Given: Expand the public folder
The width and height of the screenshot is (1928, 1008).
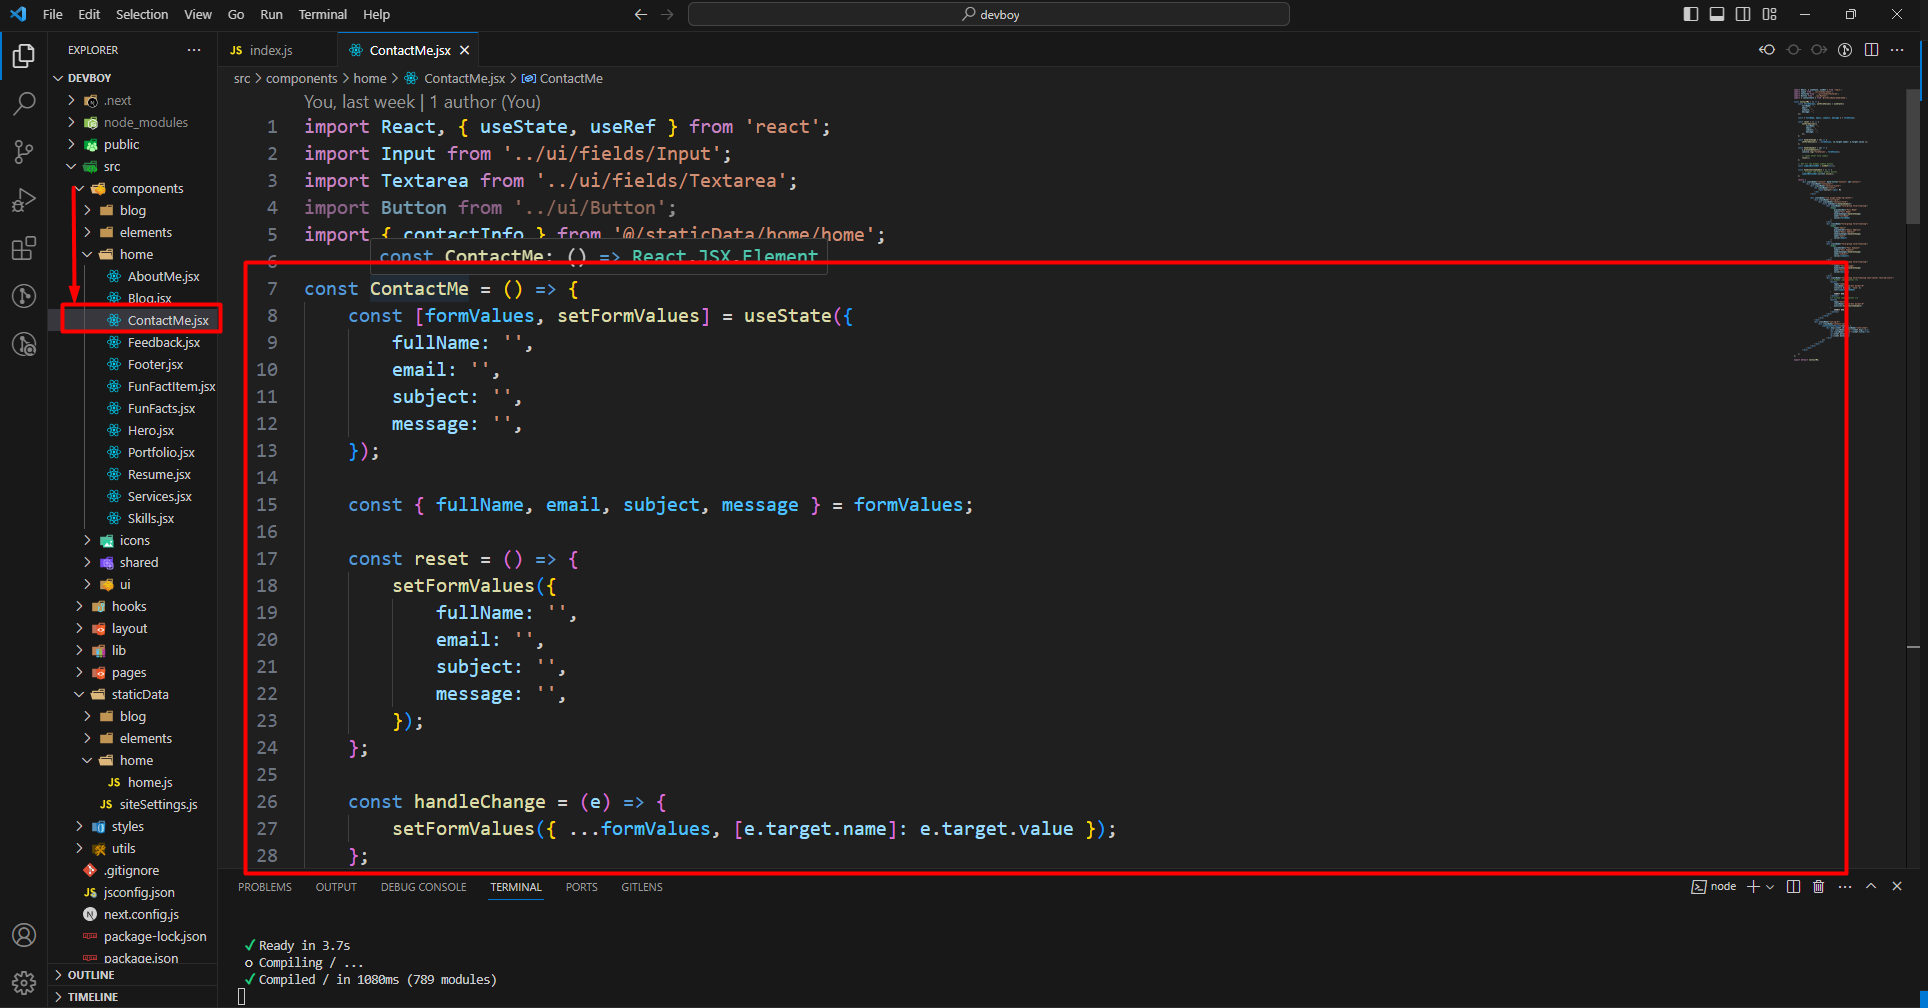Looking at the screenshot, I should [121, 145].
